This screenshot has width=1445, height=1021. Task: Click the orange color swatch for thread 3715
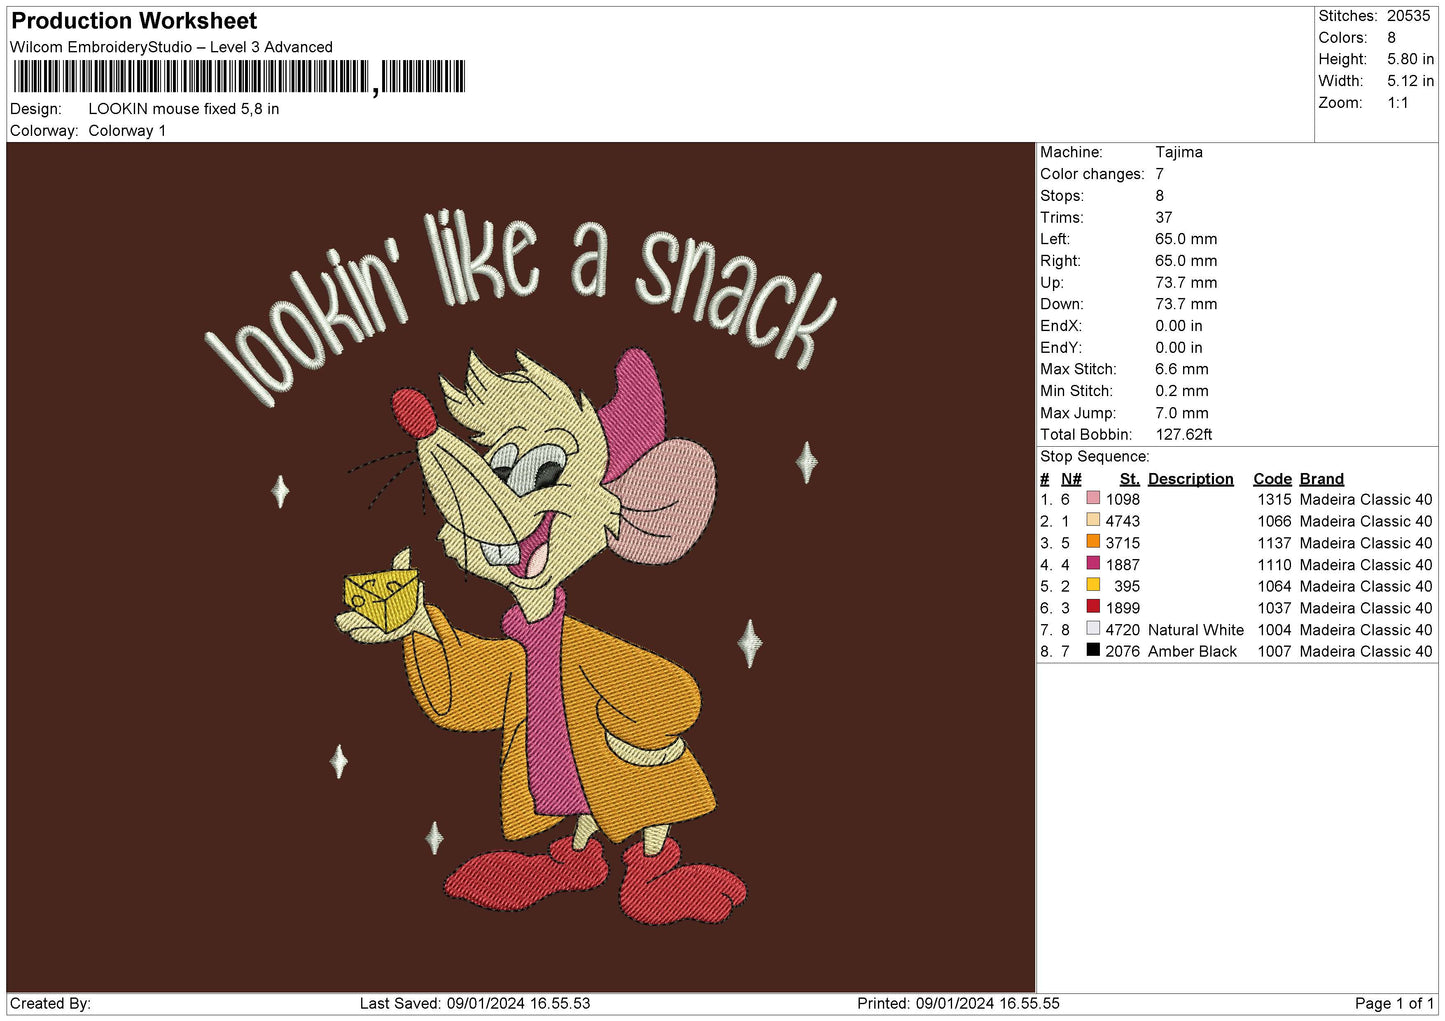pyautogui.click(x=1093, y=542)
